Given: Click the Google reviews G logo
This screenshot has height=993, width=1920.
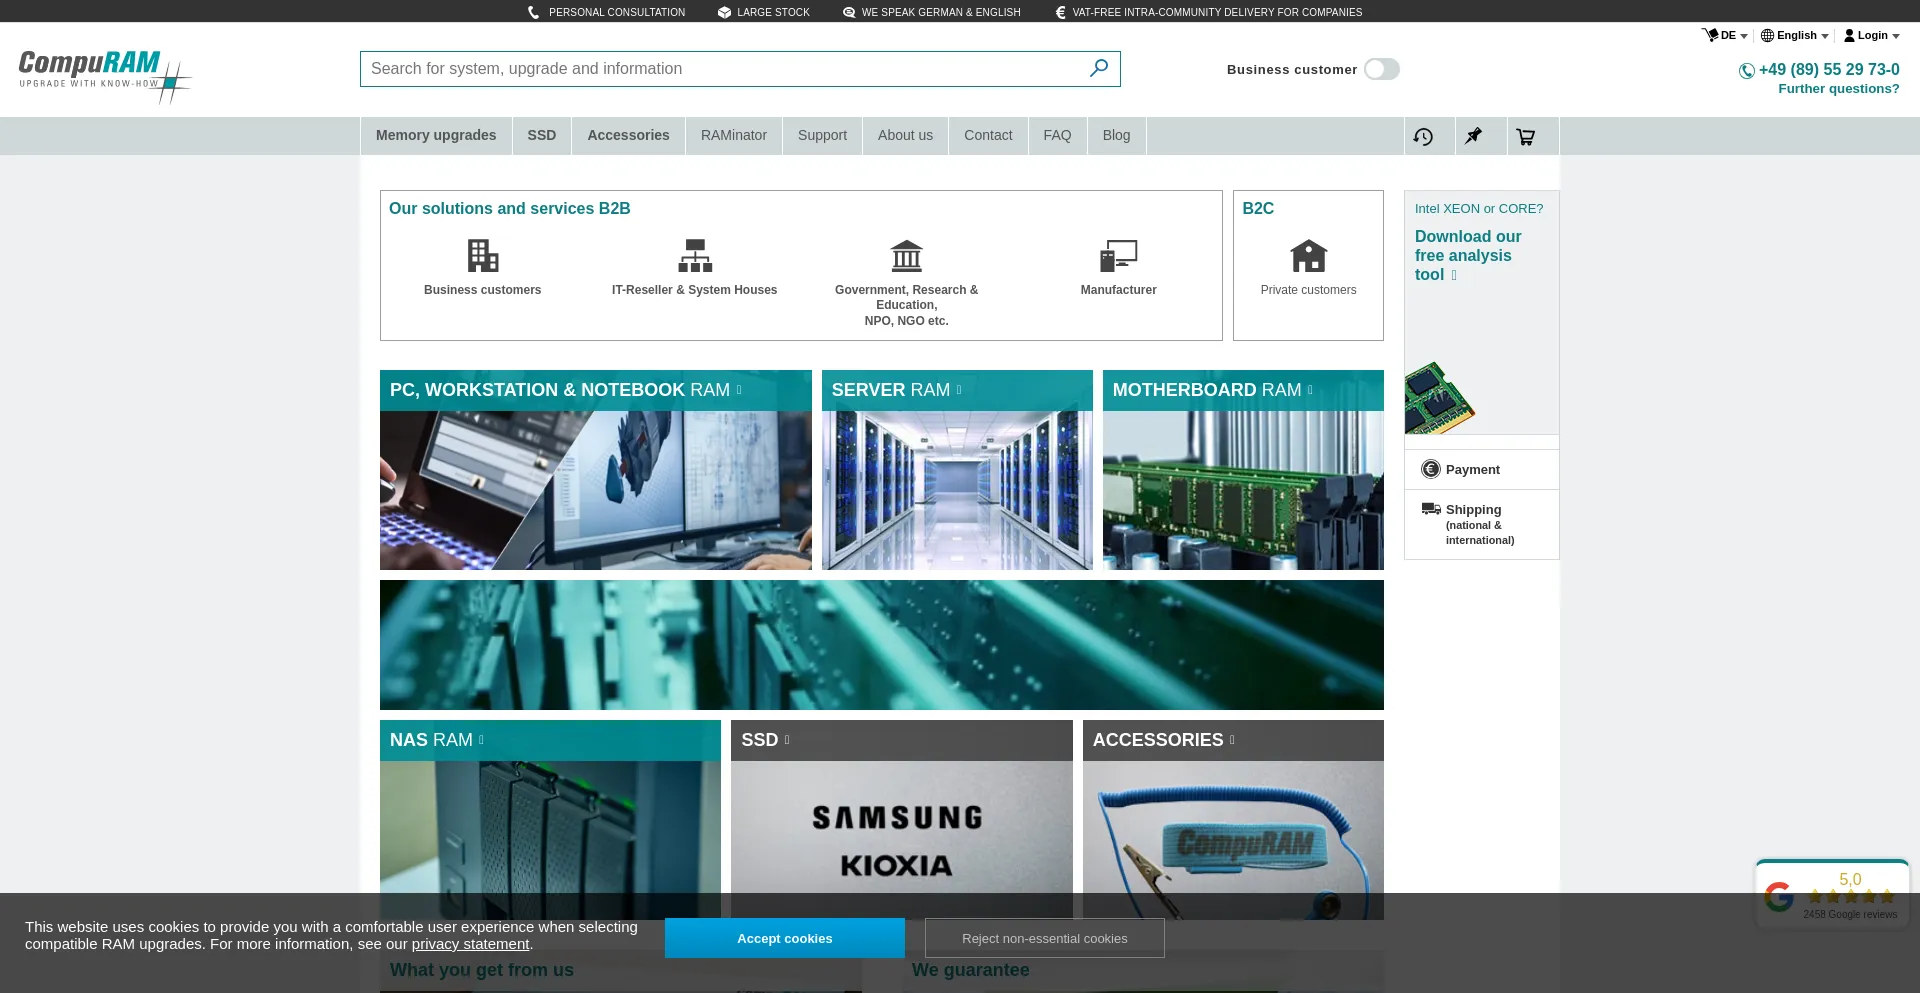Looking at the screenshot, I should pyautogui.click(x=1779, y=896).
